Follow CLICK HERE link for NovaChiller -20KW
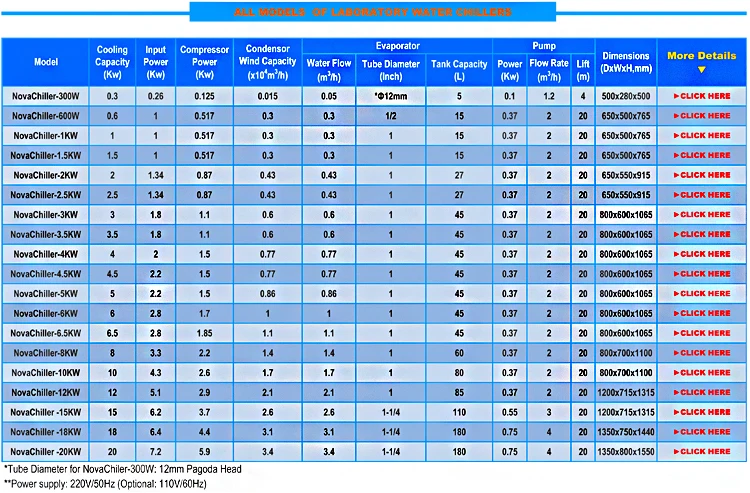 pyautogui.click(x=702, y=451)
